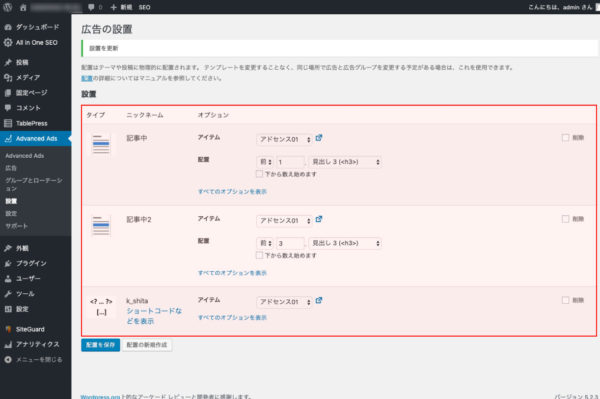
Task: Click the All in One SEO gear icon
Action: (8, 42)
